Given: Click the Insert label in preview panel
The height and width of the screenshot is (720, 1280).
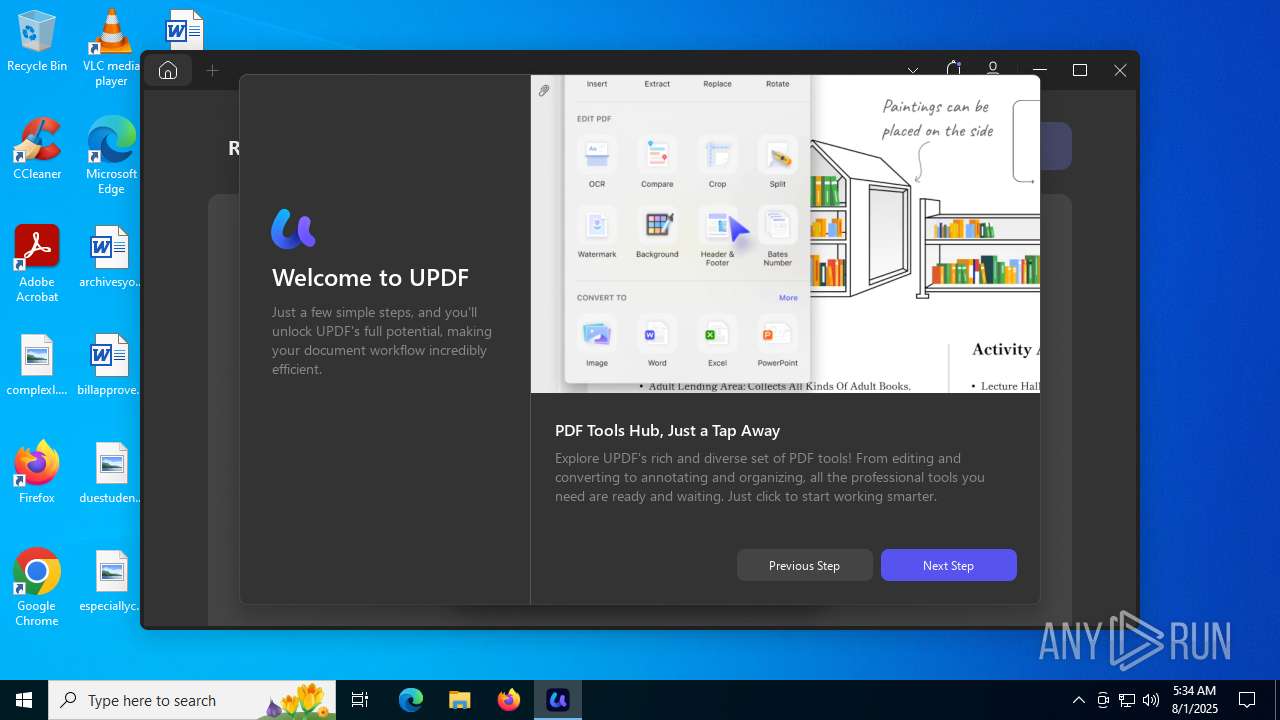Looking at the screenshot, I should click(x=597, y=84).
